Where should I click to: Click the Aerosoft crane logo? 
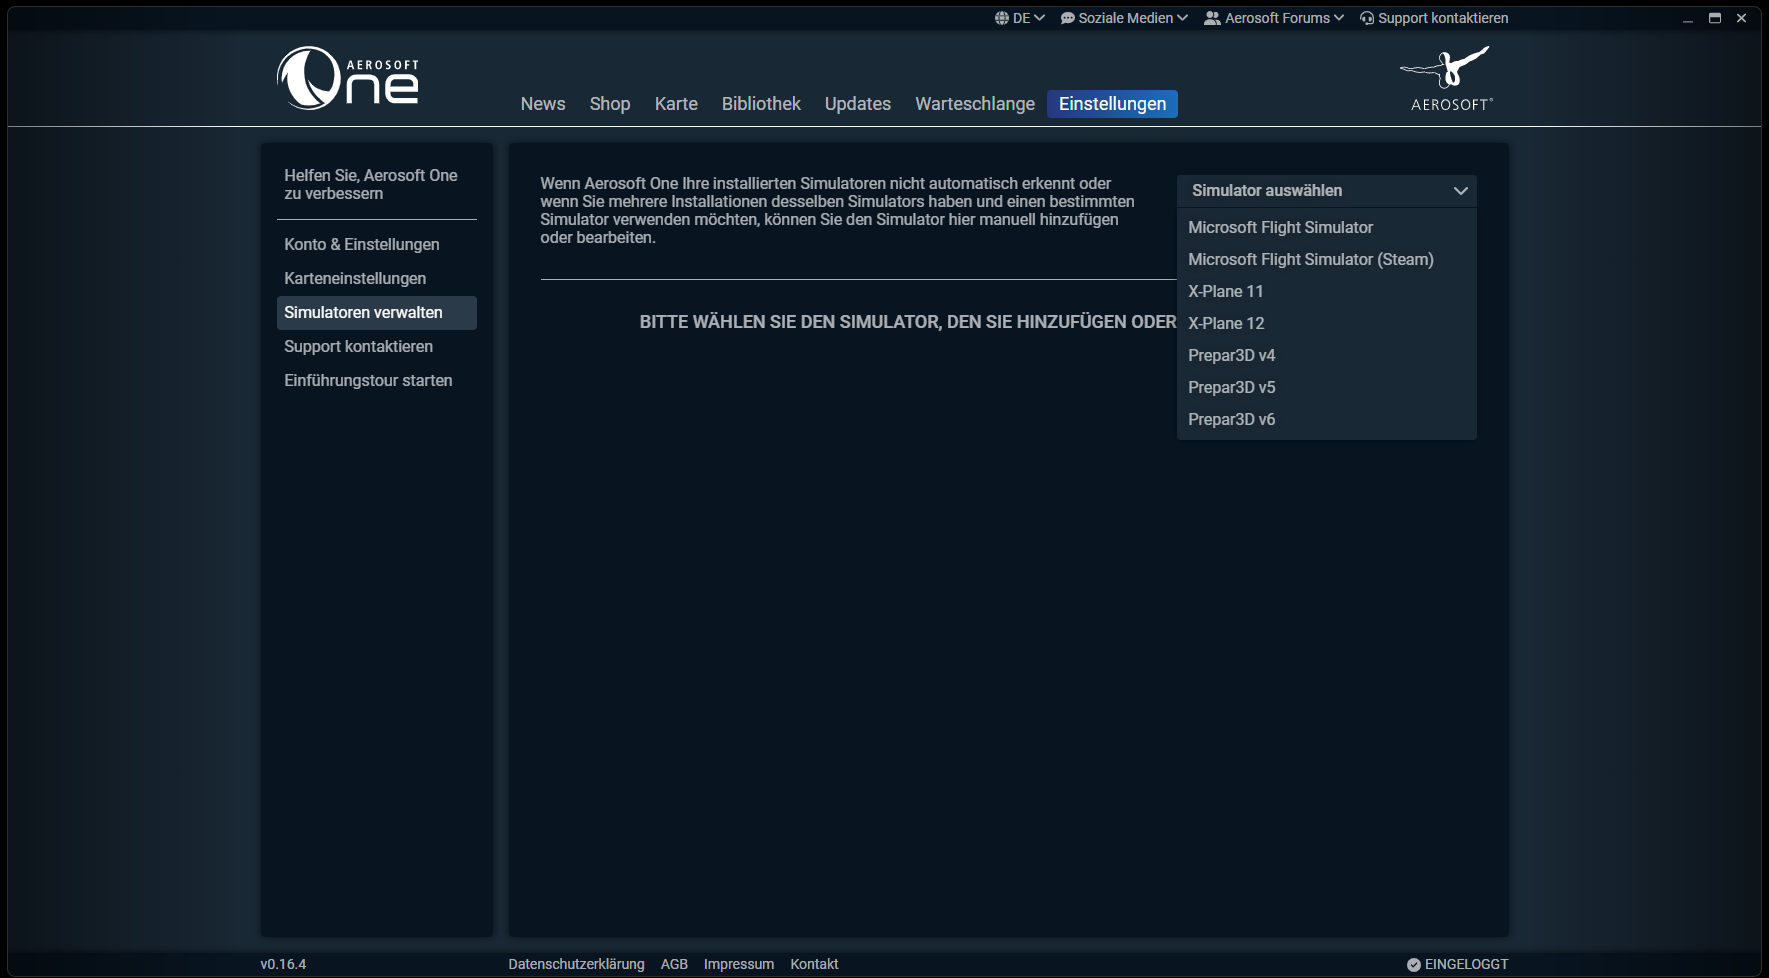coord(1447,78)
